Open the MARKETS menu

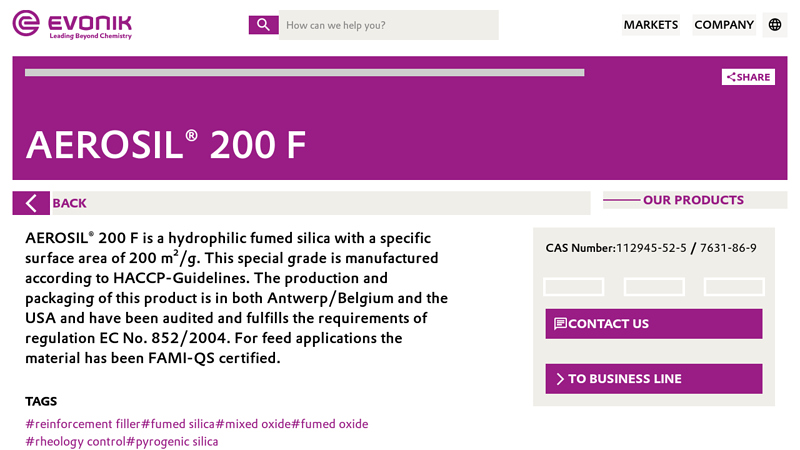point(650,25)
